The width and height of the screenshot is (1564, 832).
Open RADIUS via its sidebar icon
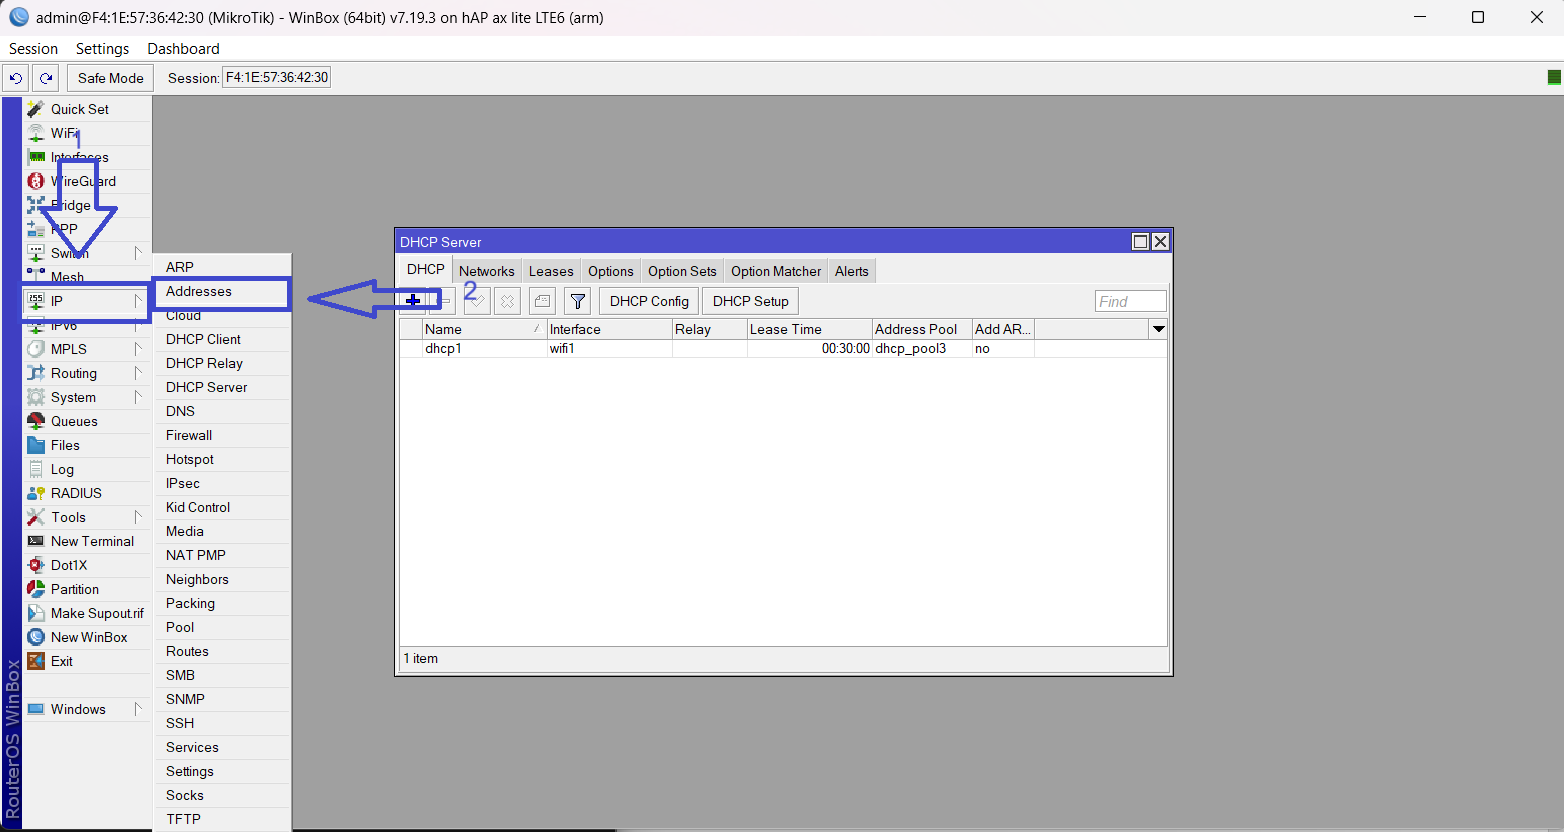click(36, 493)
